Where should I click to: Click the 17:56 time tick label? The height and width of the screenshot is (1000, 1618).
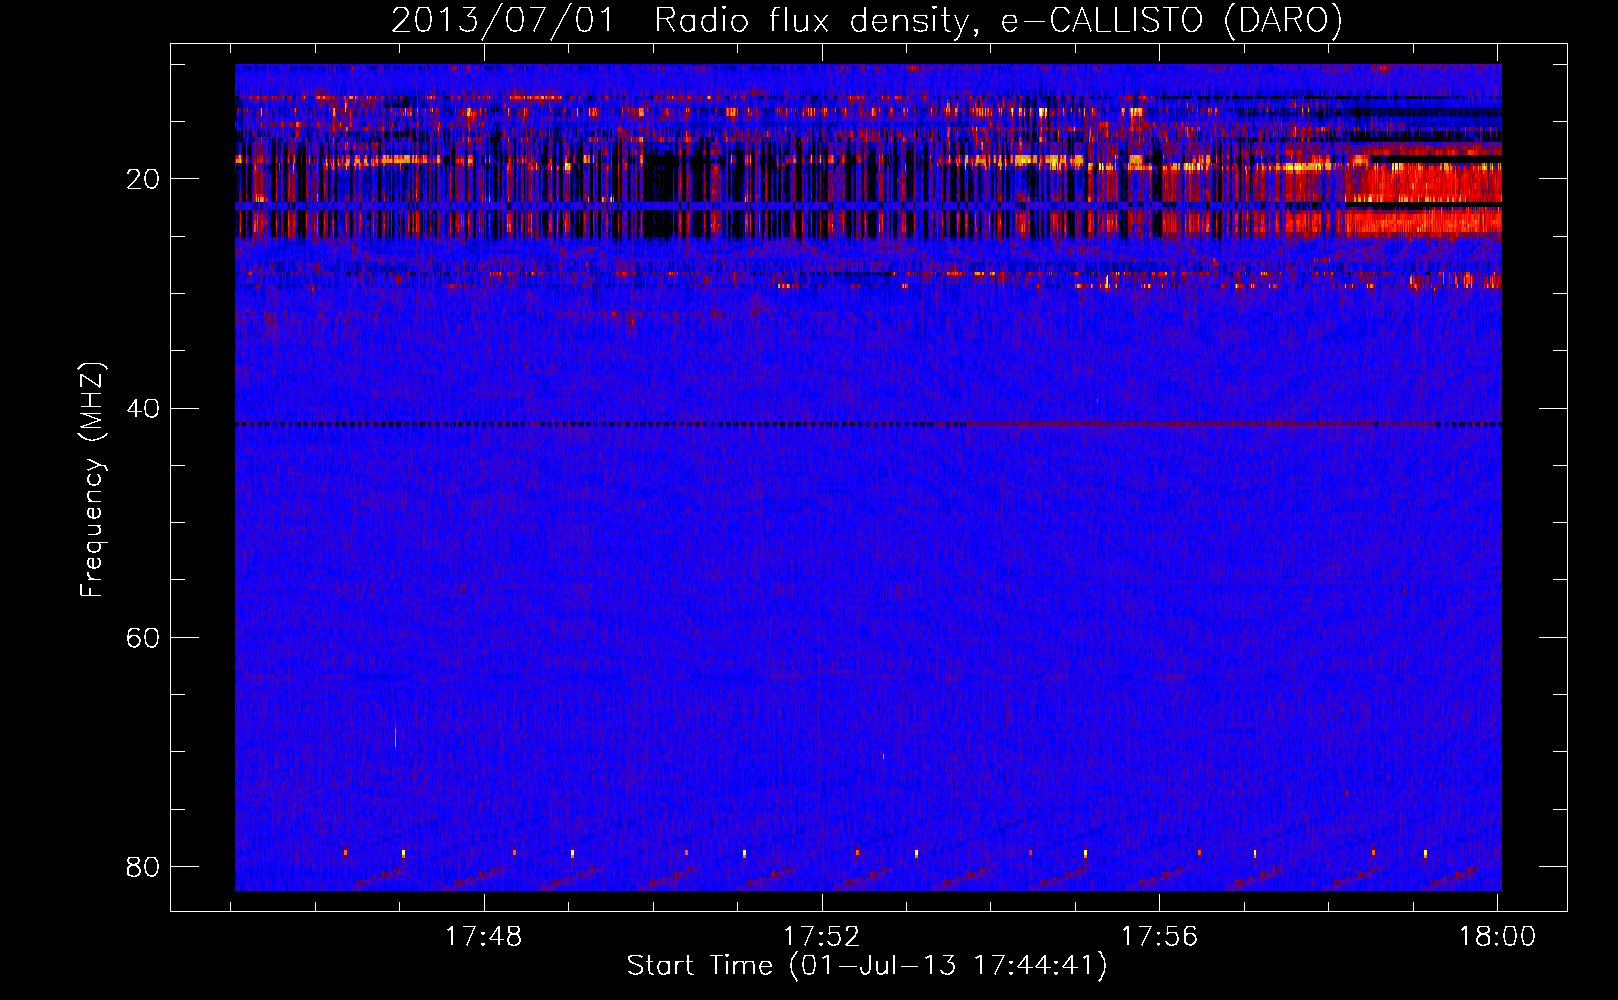(1159, 937)
